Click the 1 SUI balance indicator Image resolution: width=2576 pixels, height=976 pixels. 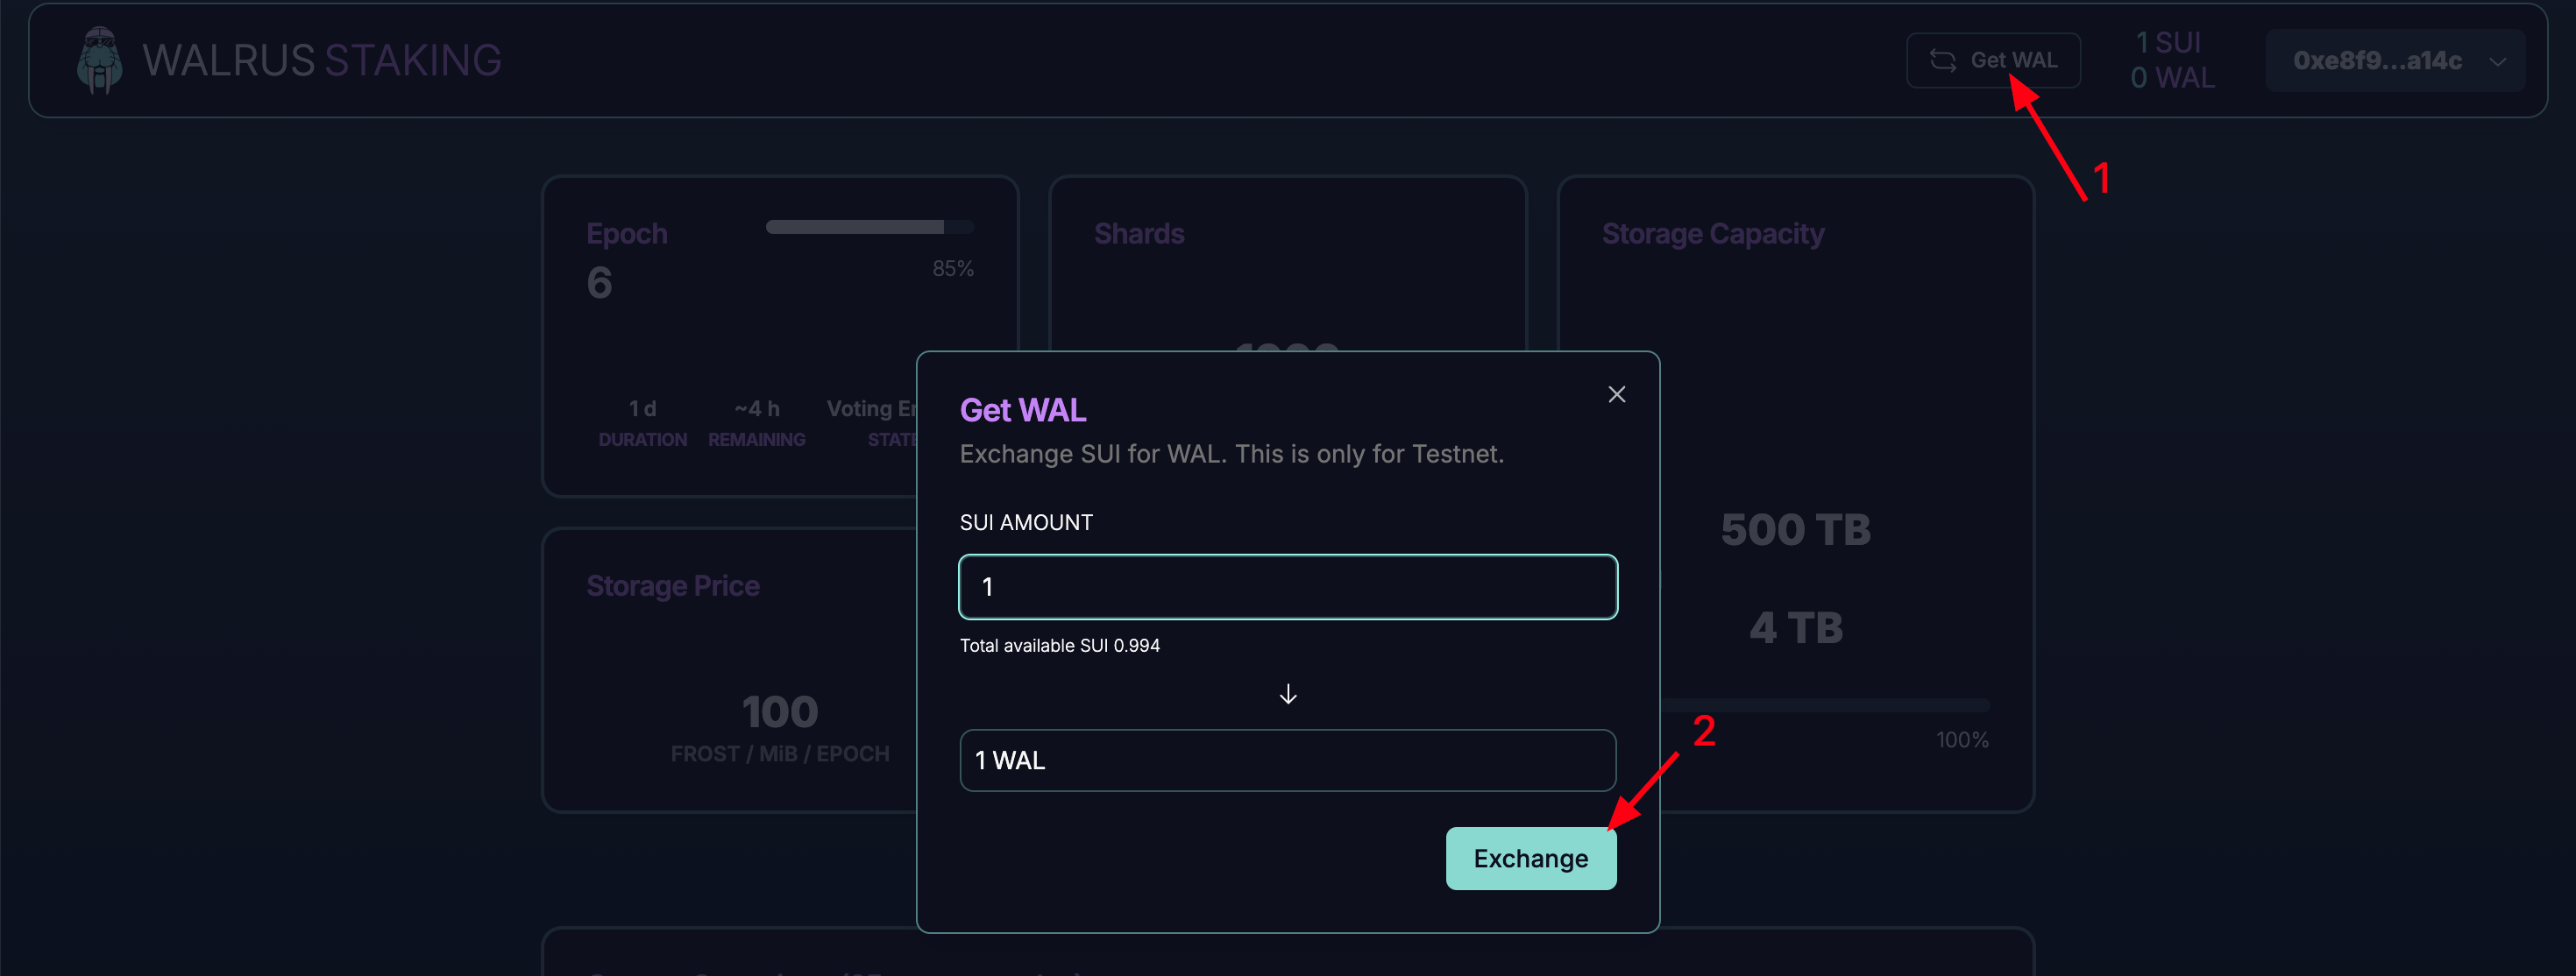pos(2171,42)
